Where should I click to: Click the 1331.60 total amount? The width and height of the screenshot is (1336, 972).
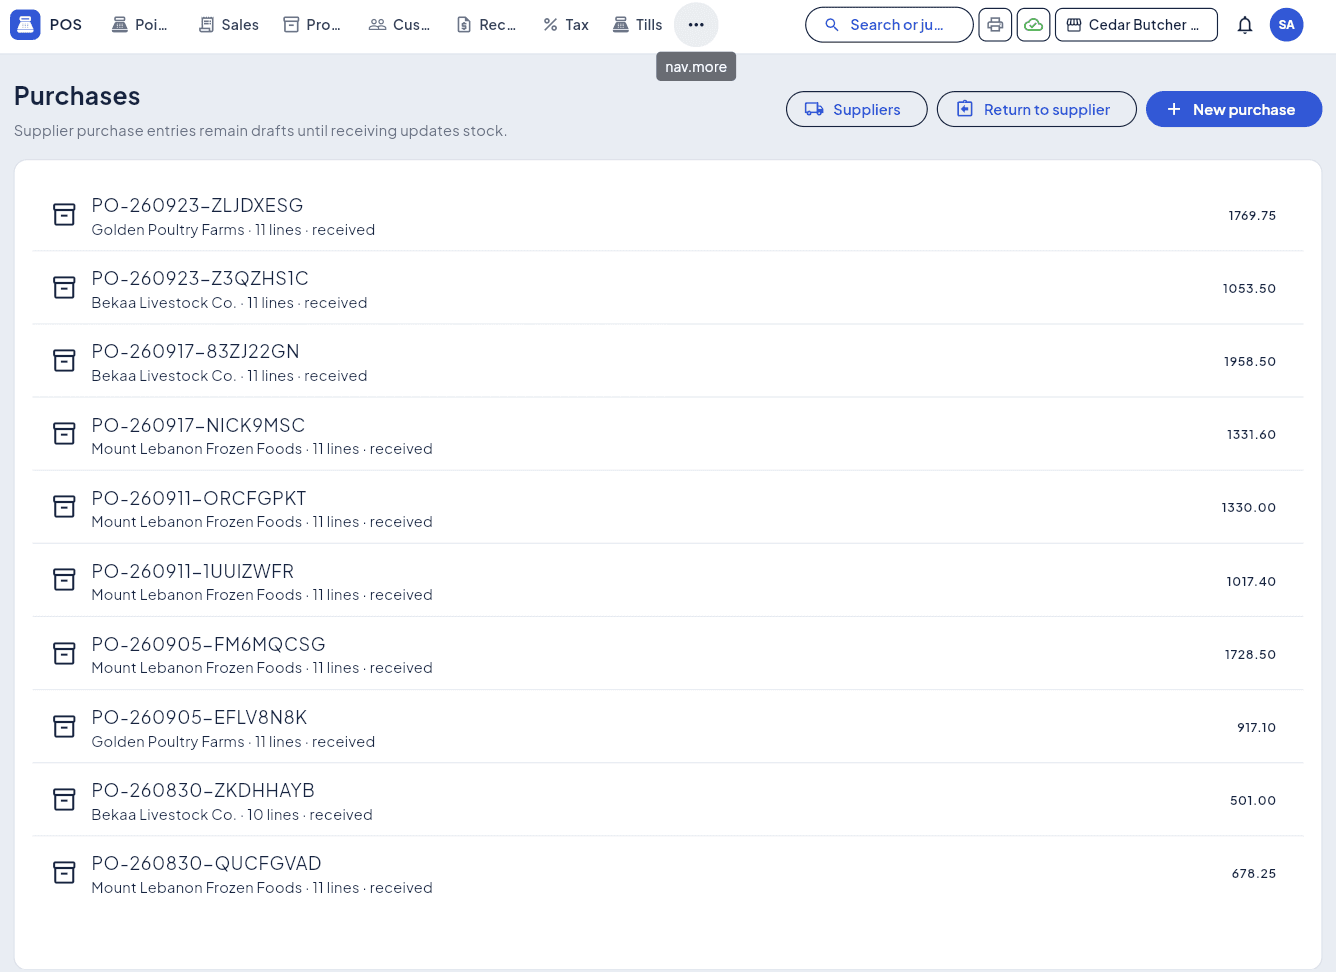point(1251,434)
